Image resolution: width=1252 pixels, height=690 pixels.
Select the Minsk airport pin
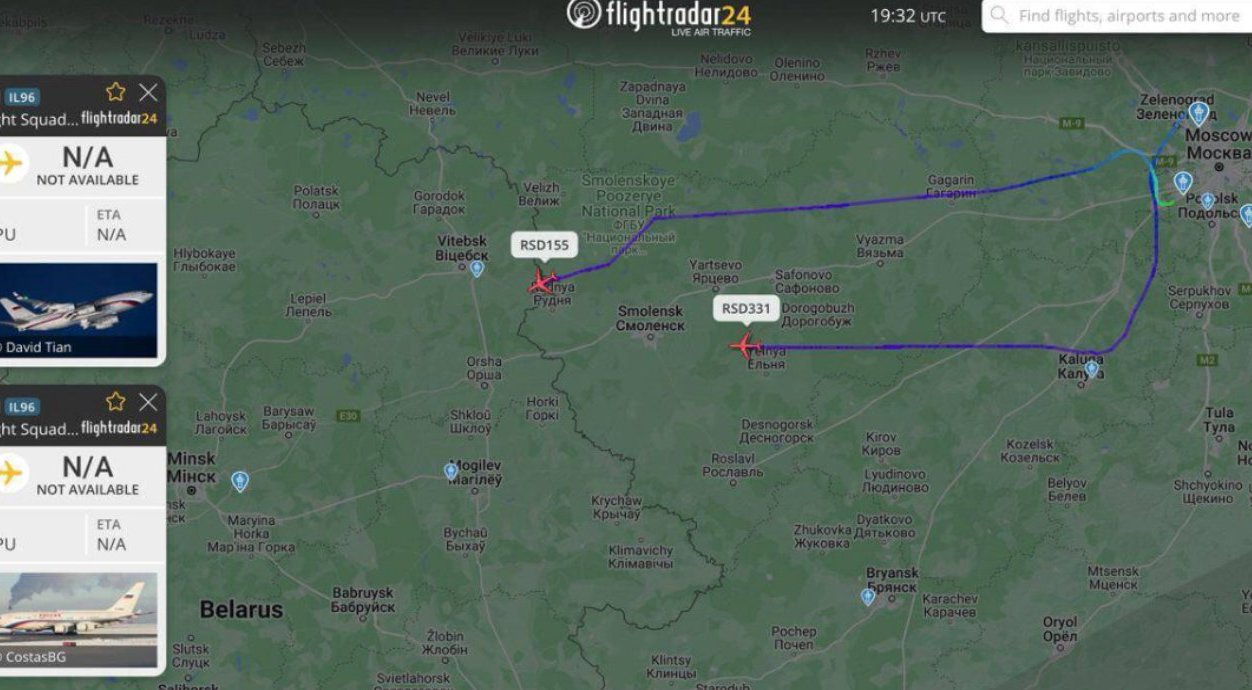(x=240, y=481)
